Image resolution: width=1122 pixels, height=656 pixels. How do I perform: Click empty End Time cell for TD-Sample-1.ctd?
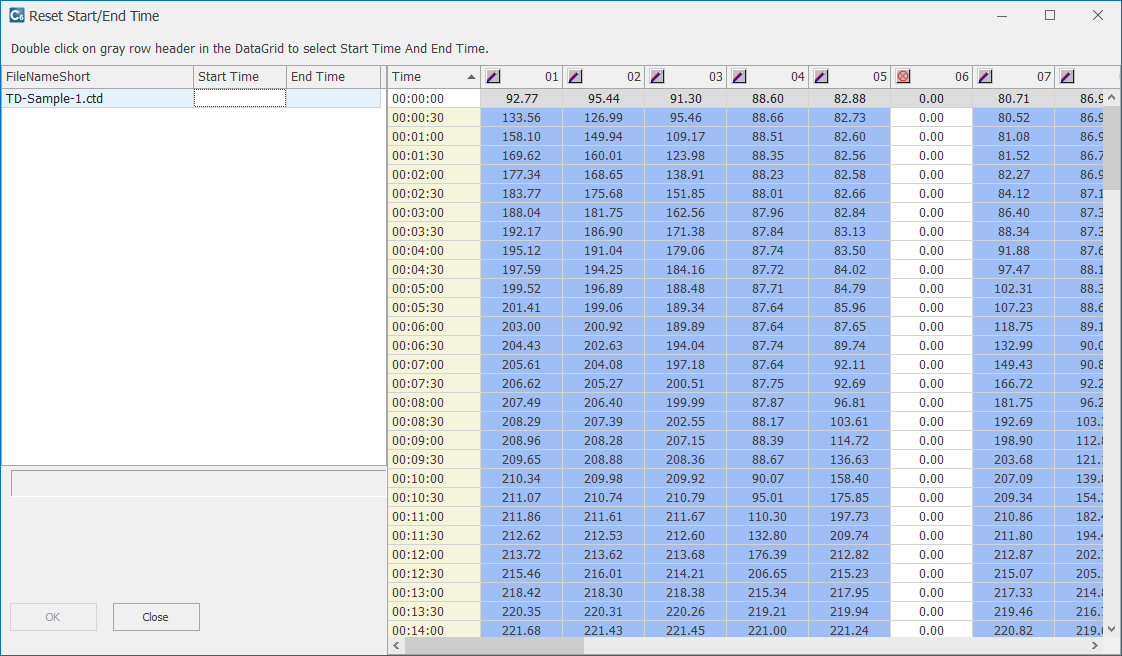point(333,98)
